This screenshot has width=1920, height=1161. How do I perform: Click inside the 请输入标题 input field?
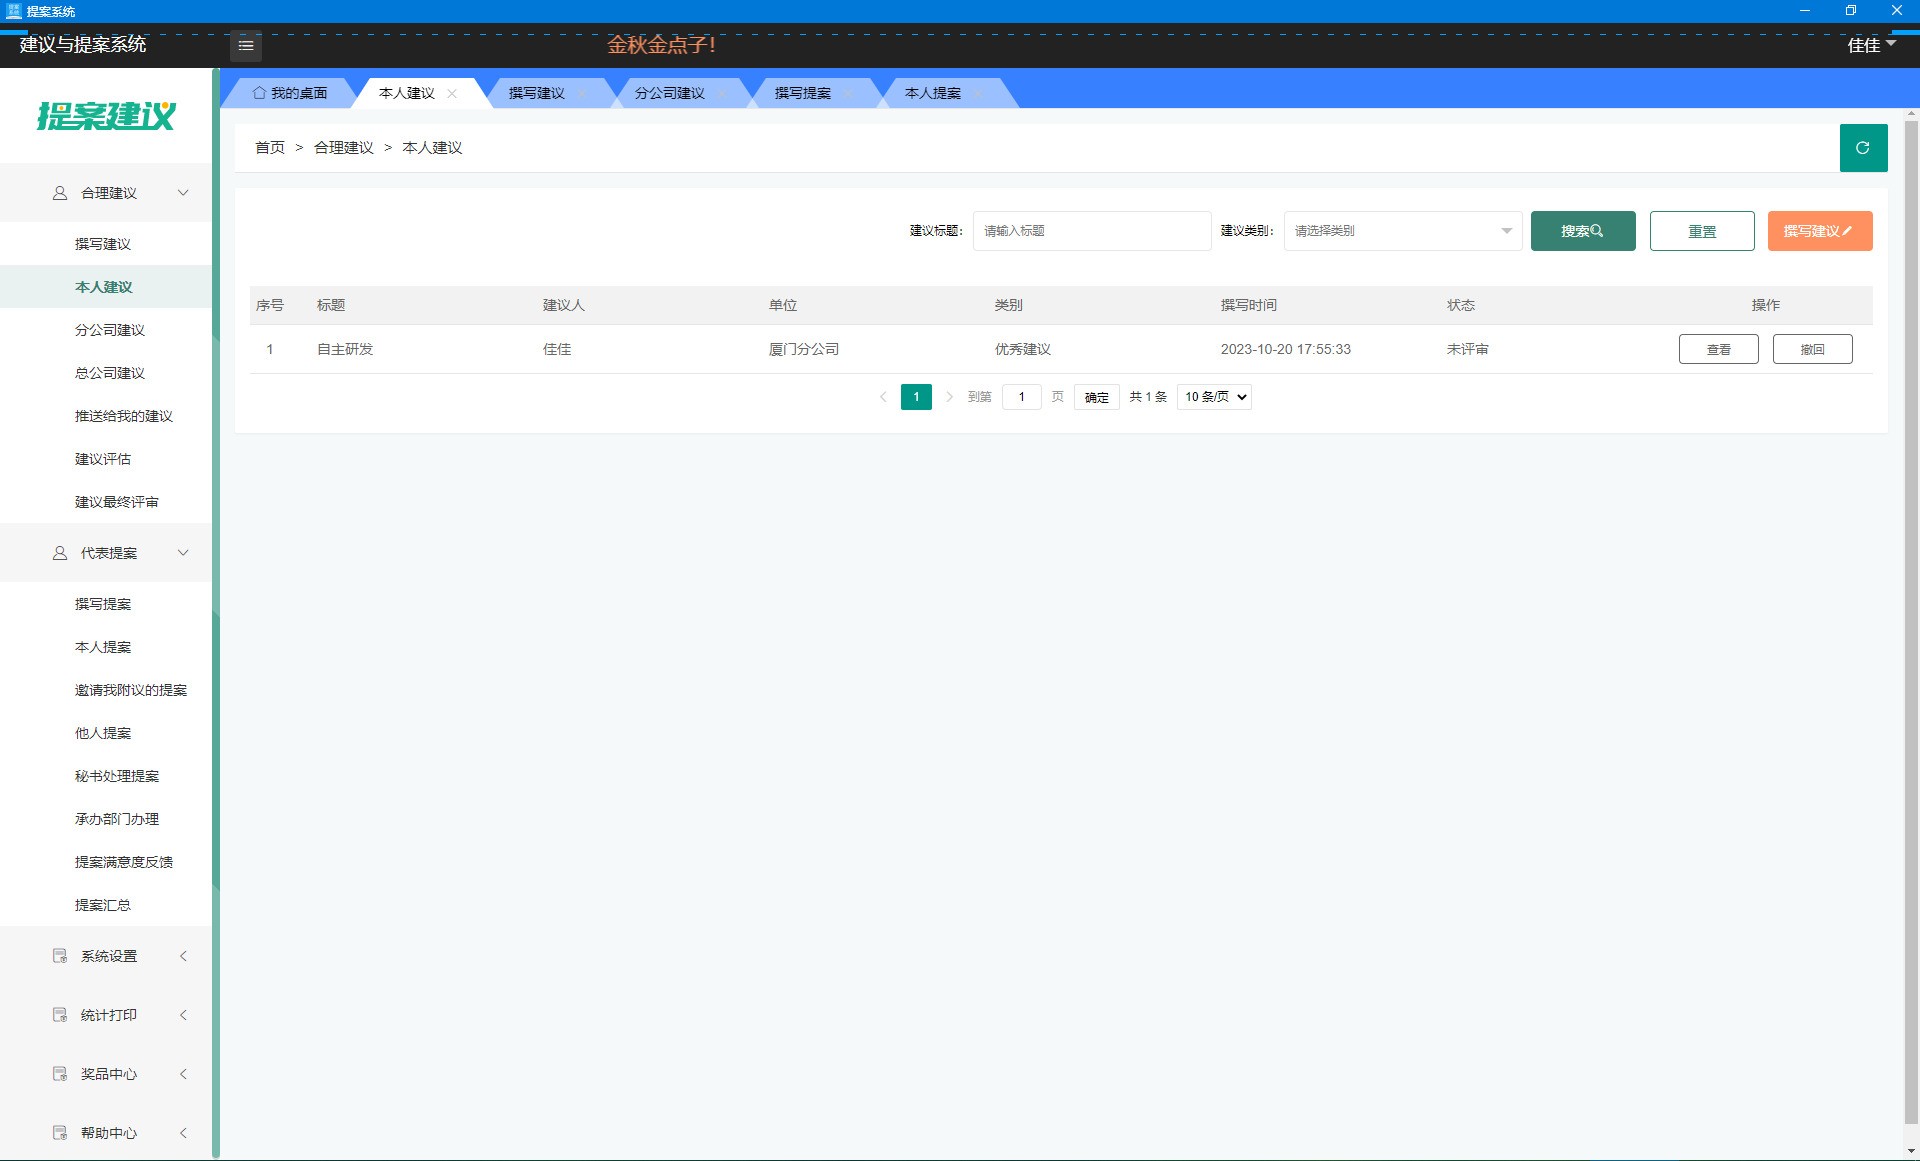(1091, 230)
